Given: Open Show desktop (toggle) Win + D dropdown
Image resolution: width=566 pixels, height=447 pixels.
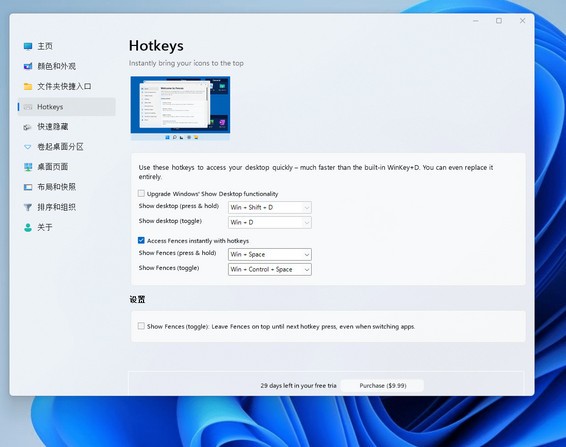Looking at the screenshot, I should (270, 222).
